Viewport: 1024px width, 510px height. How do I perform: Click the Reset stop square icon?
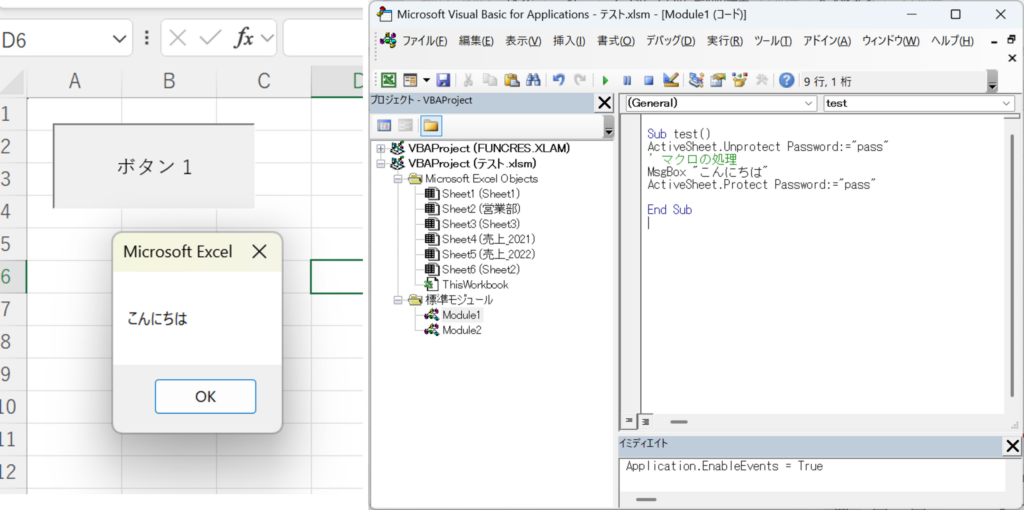click(648, 80)
